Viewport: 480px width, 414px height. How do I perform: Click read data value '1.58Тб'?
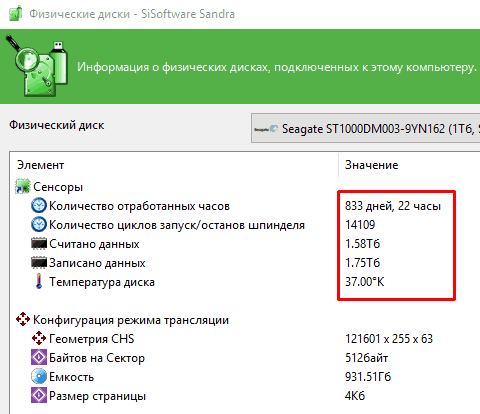tap(362, 244)
